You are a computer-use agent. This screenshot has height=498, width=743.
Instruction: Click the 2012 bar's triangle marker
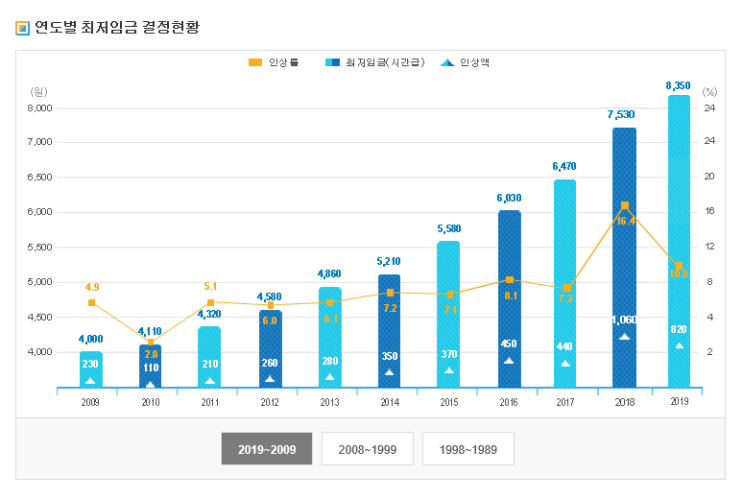click(x=270, y=379)
